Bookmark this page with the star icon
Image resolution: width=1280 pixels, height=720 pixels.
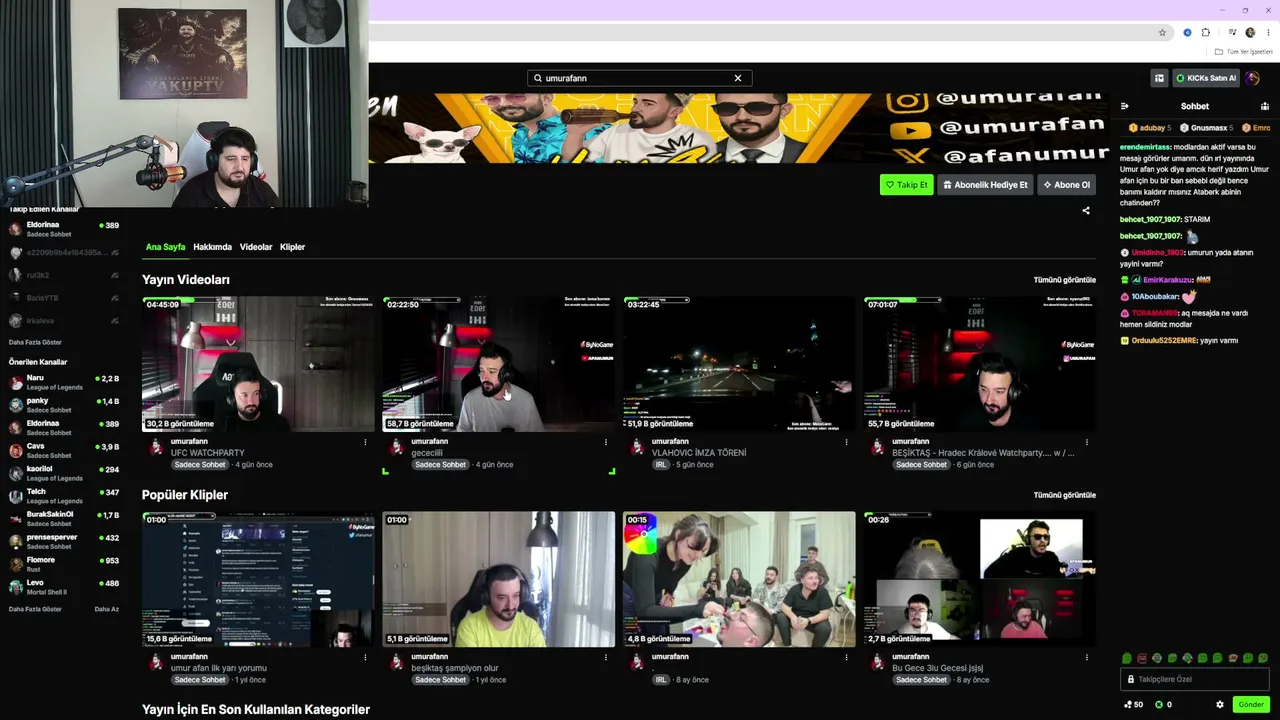click(x=1162, y=32)
